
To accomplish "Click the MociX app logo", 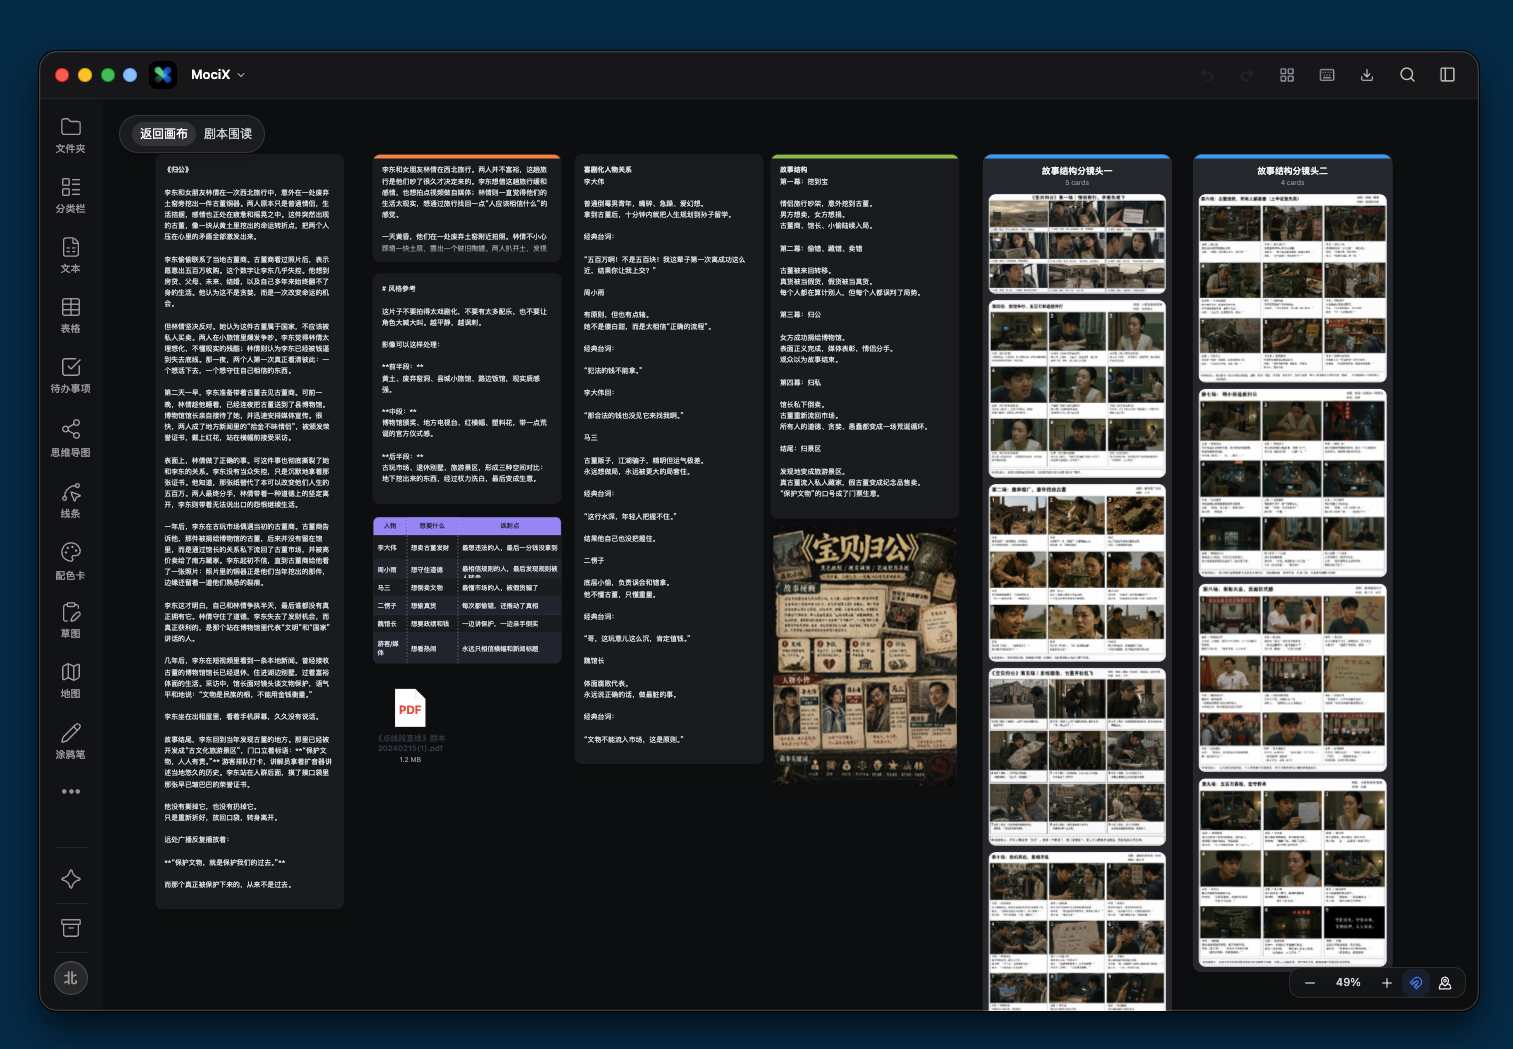I will click(x=163, y=75).
